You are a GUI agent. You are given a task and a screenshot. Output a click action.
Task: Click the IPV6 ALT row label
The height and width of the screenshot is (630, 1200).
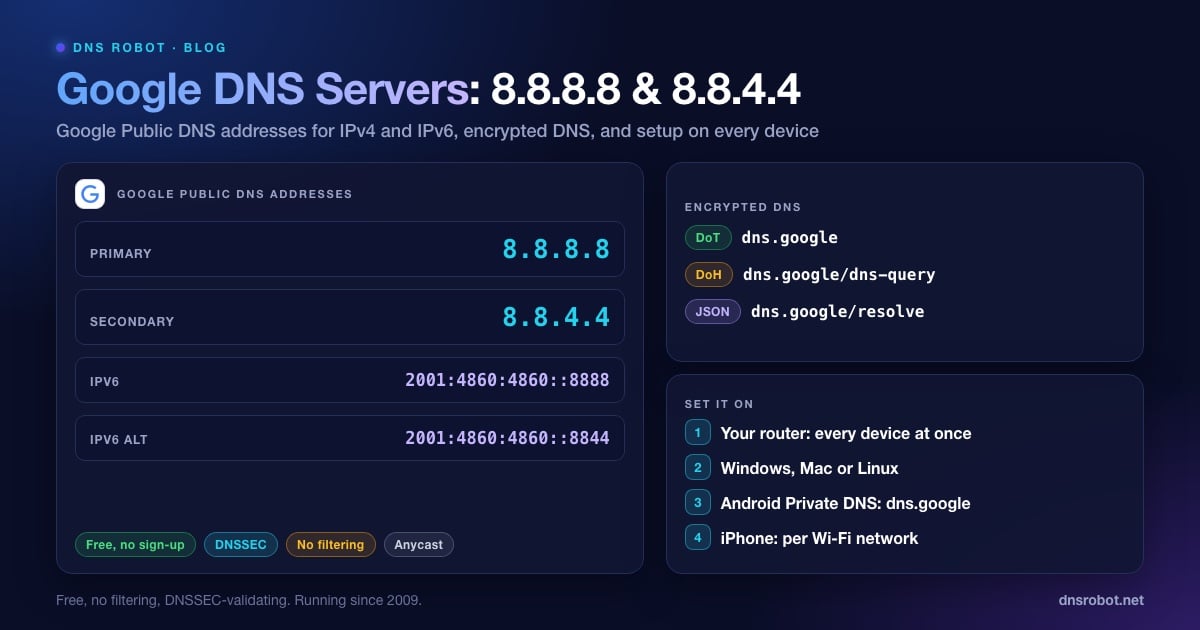(119, 440)
